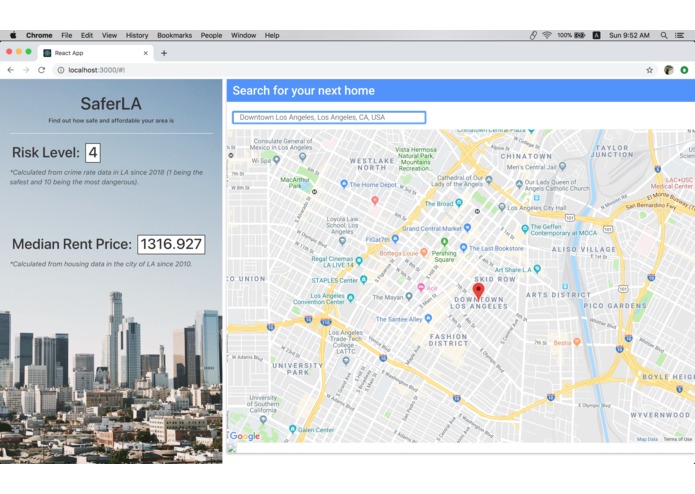Click the Art Share L.A. marker
This screenshot has width=695, height=494.
[x=537, y=269]
